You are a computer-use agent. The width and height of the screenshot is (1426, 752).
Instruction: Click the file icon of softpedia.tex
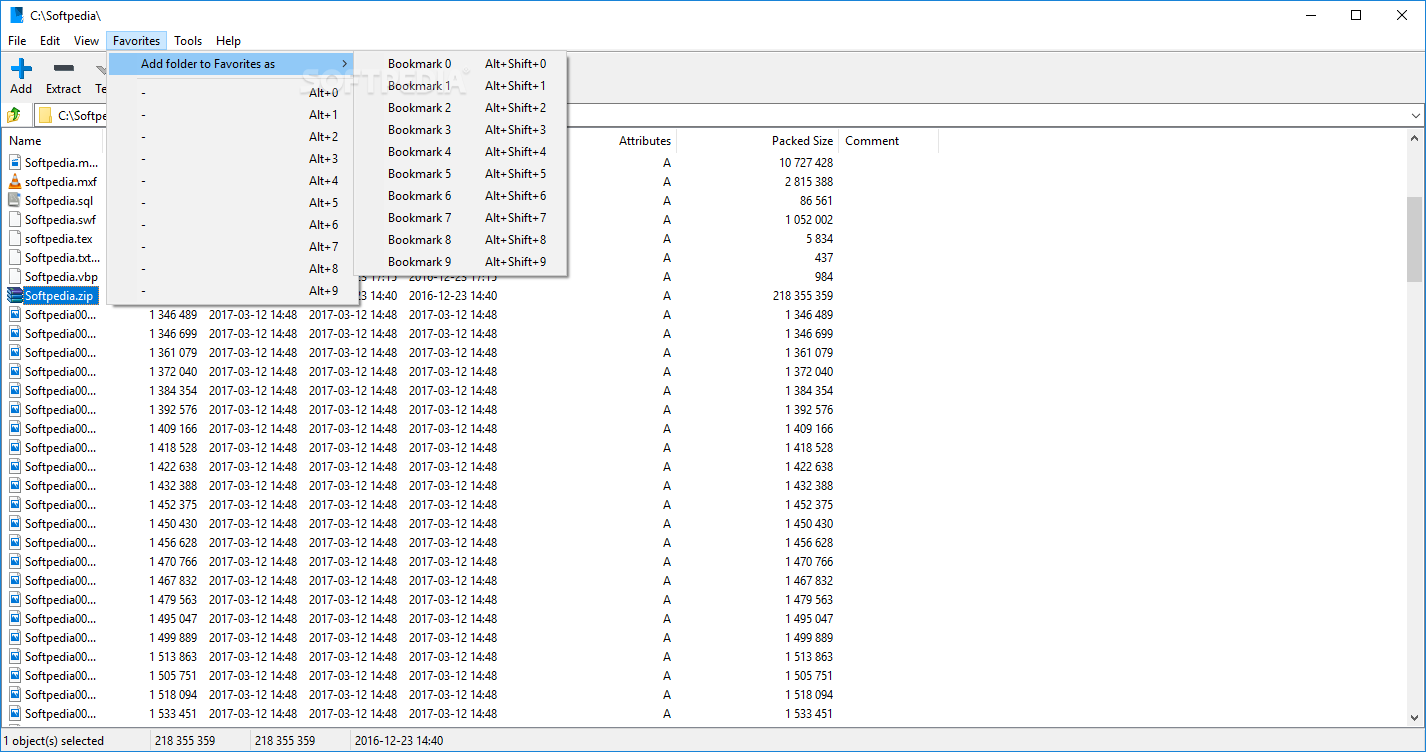click(x=14, y=238)
